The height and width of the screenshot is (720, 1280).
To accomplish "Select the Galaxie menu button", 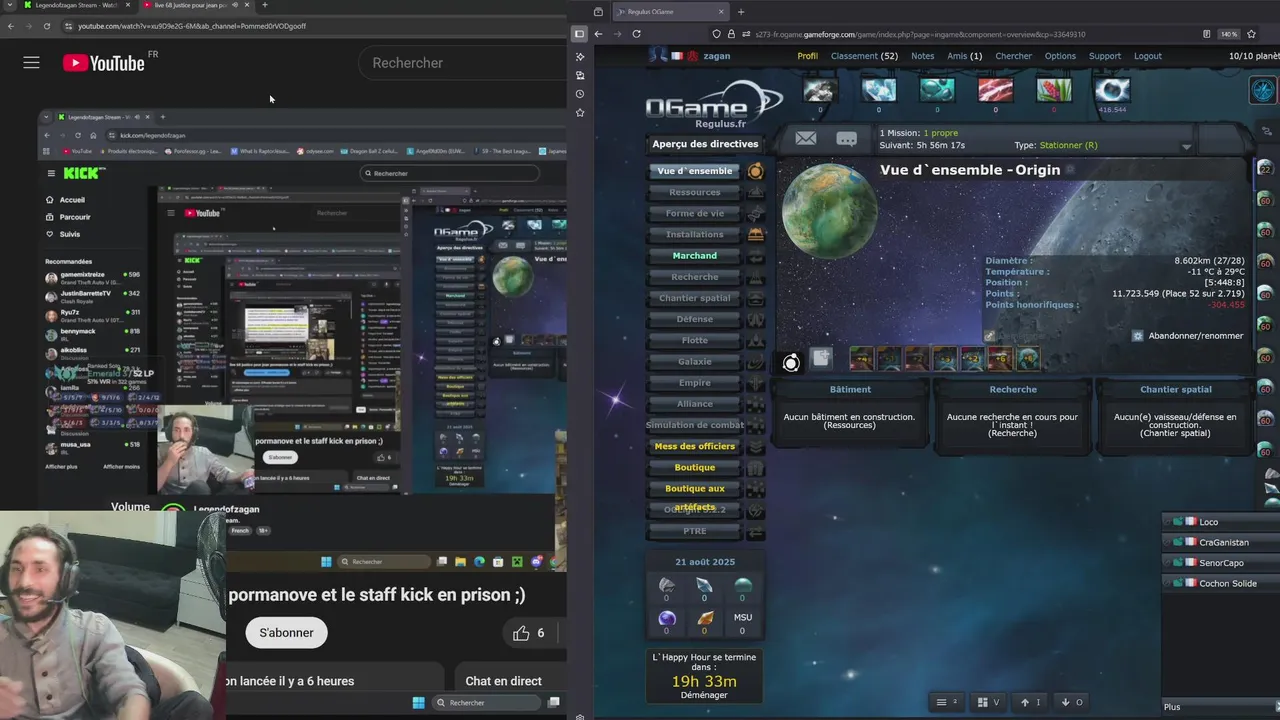I will coord(694,362).
